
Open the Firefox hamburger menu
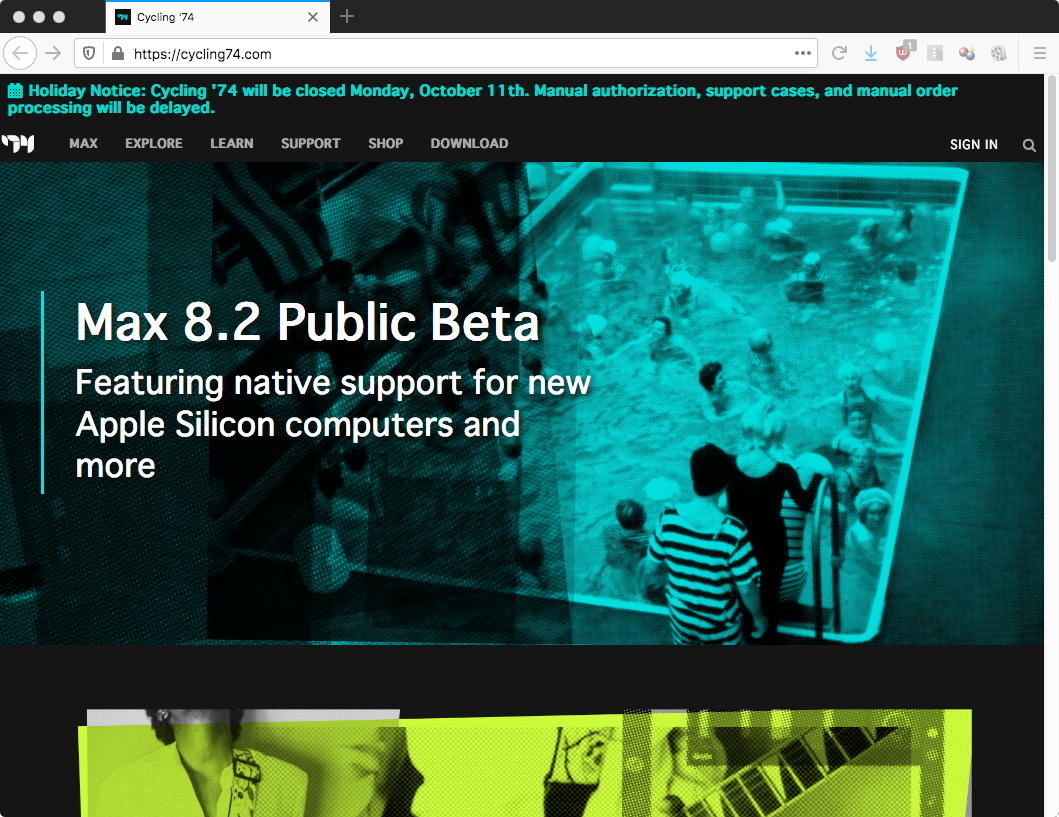(1039, 53)
